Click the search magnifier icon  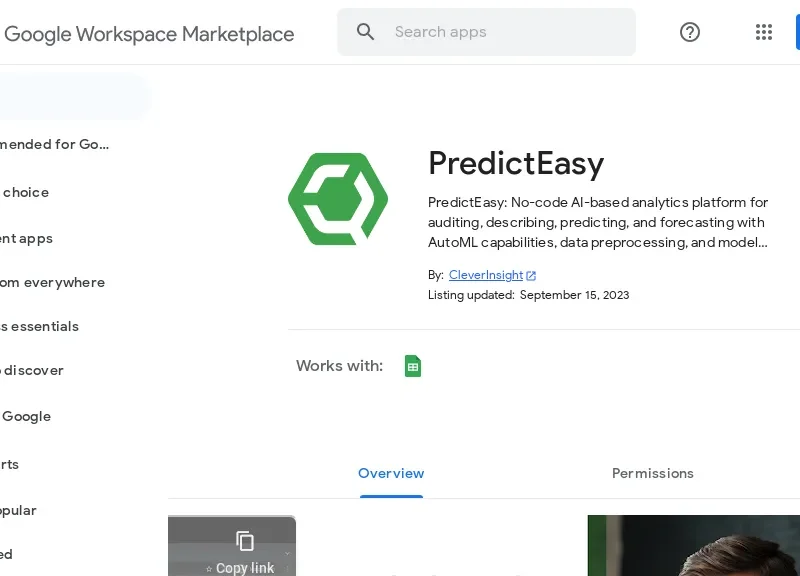coord(366,32)
